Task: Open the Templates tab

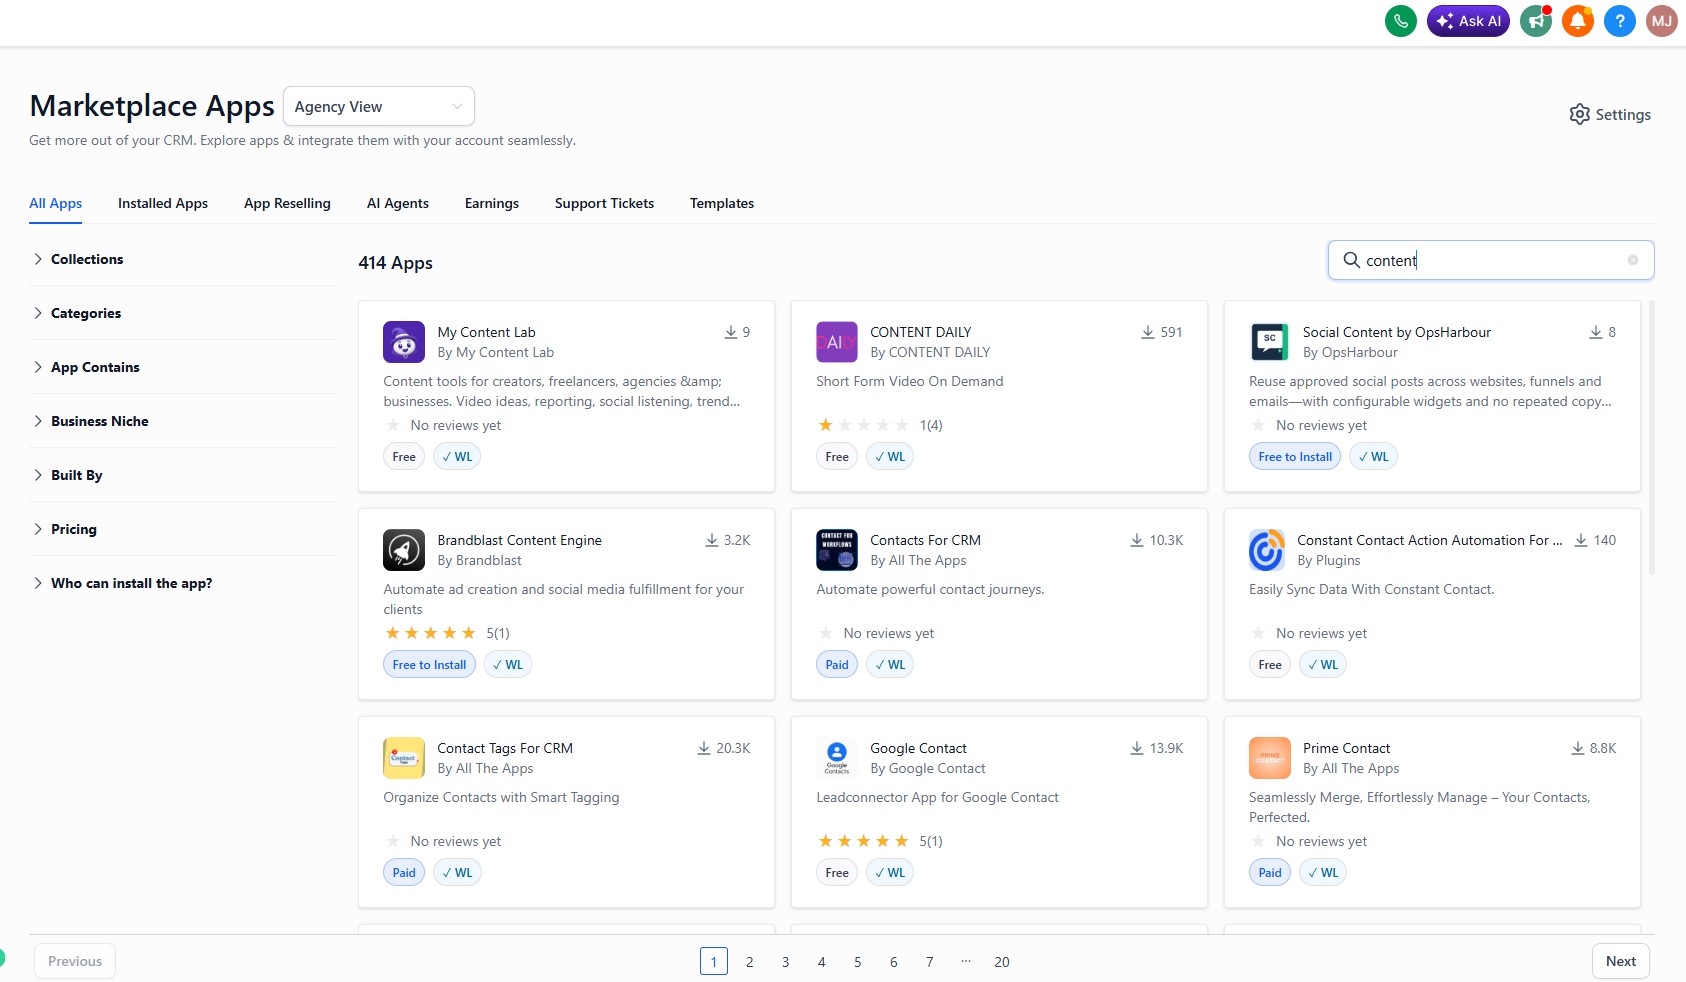Action: pyautogui.click(x=722, y=203)
